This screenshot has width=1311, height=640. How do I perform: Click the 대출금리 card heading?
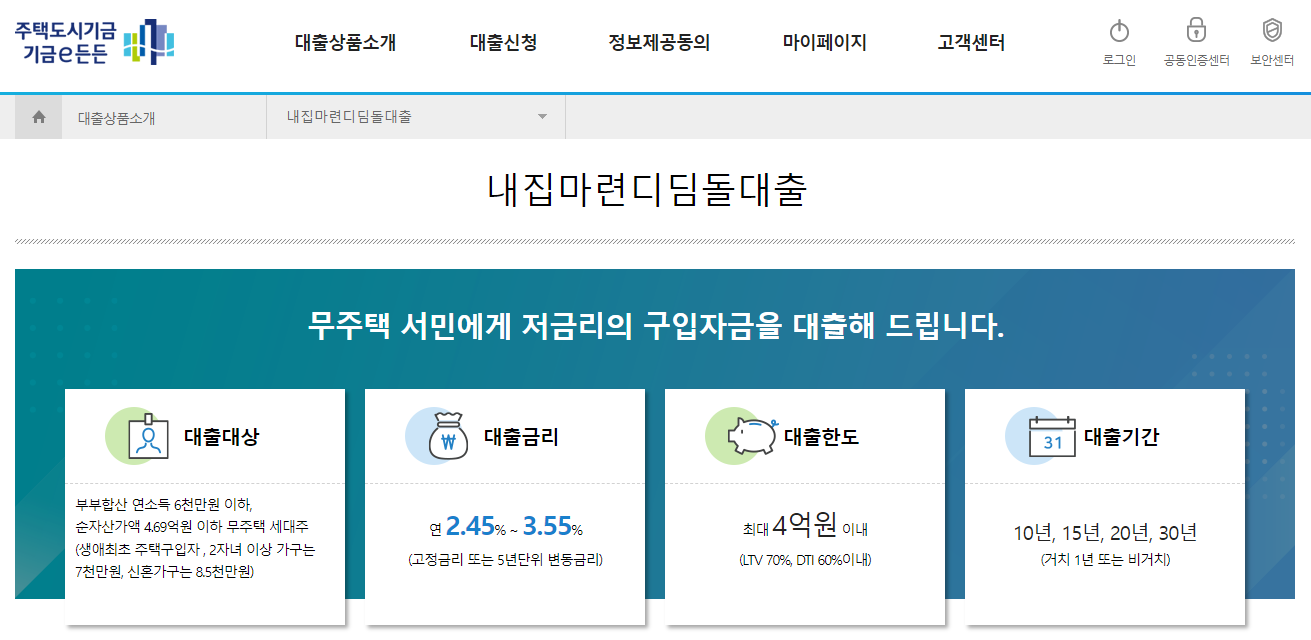[x=521, y=437]
